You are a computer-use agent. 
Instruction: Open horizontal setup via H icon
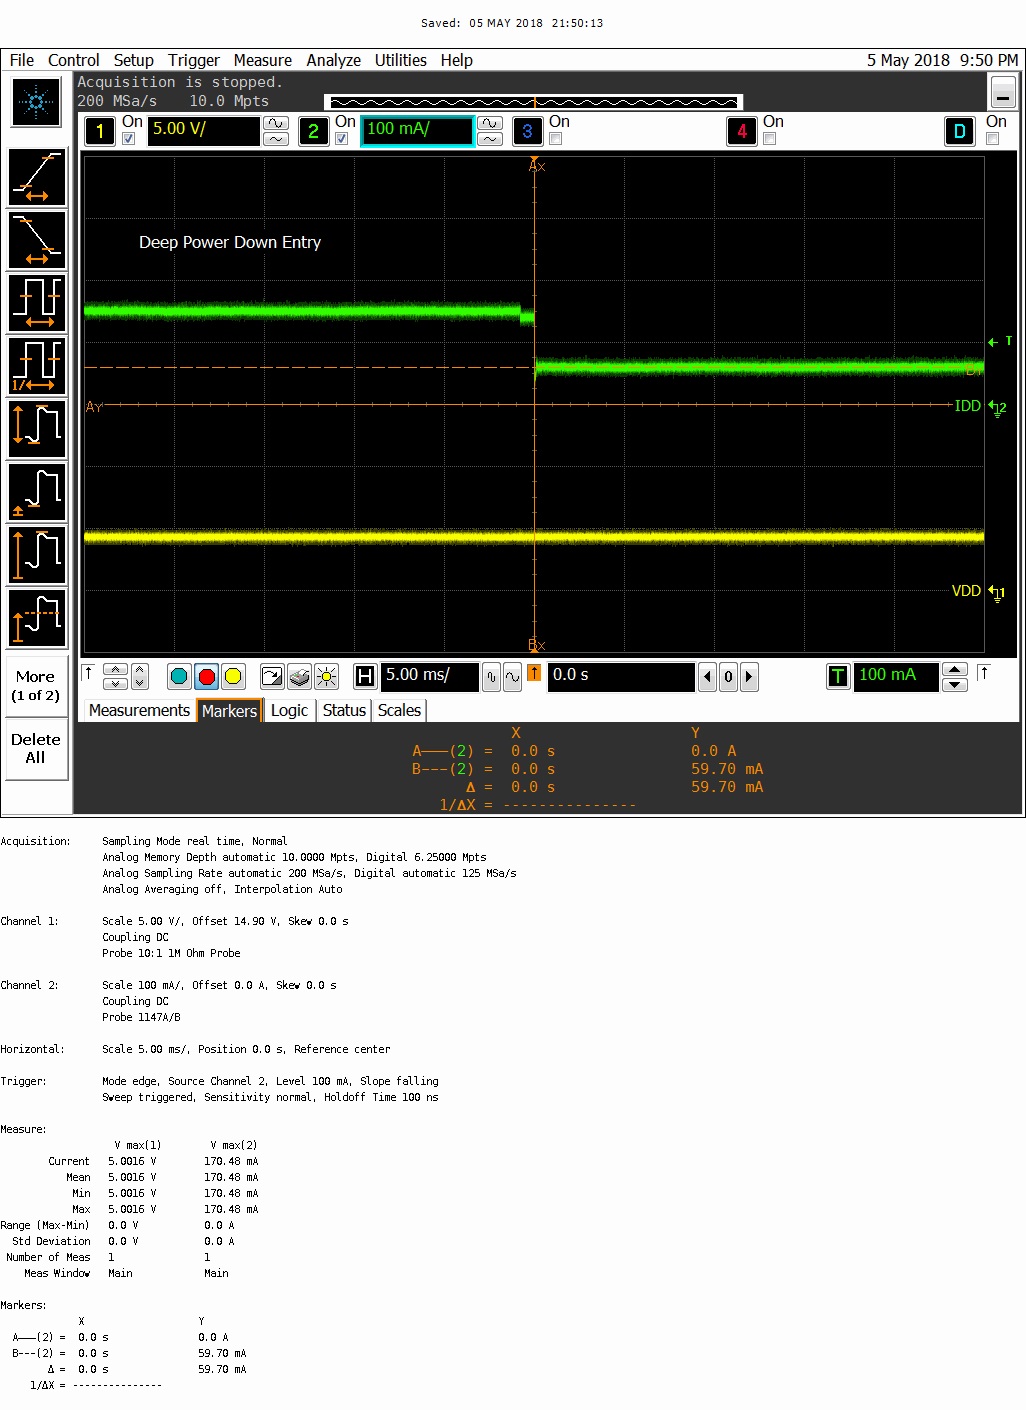(365, 677)
